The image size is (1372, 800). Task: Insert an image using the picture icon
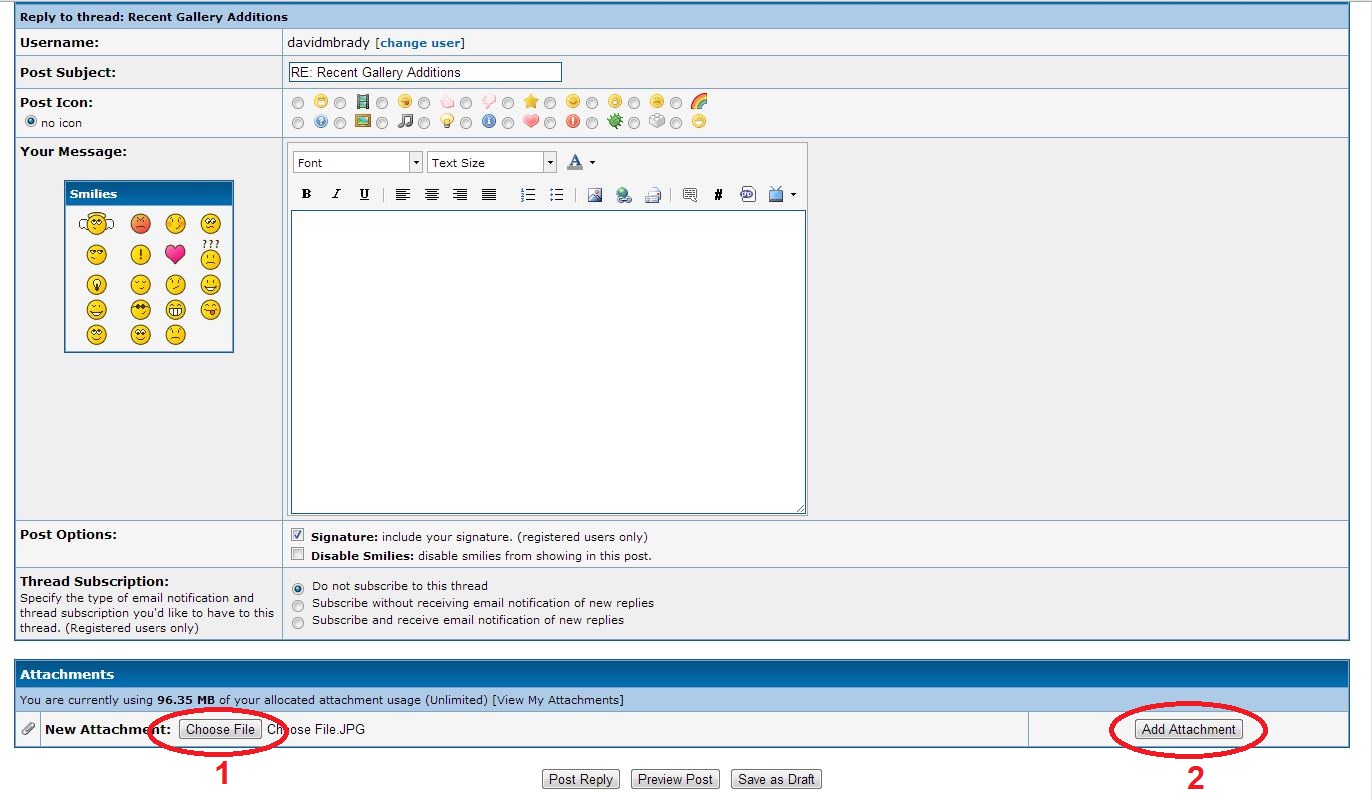coord(595,195)
